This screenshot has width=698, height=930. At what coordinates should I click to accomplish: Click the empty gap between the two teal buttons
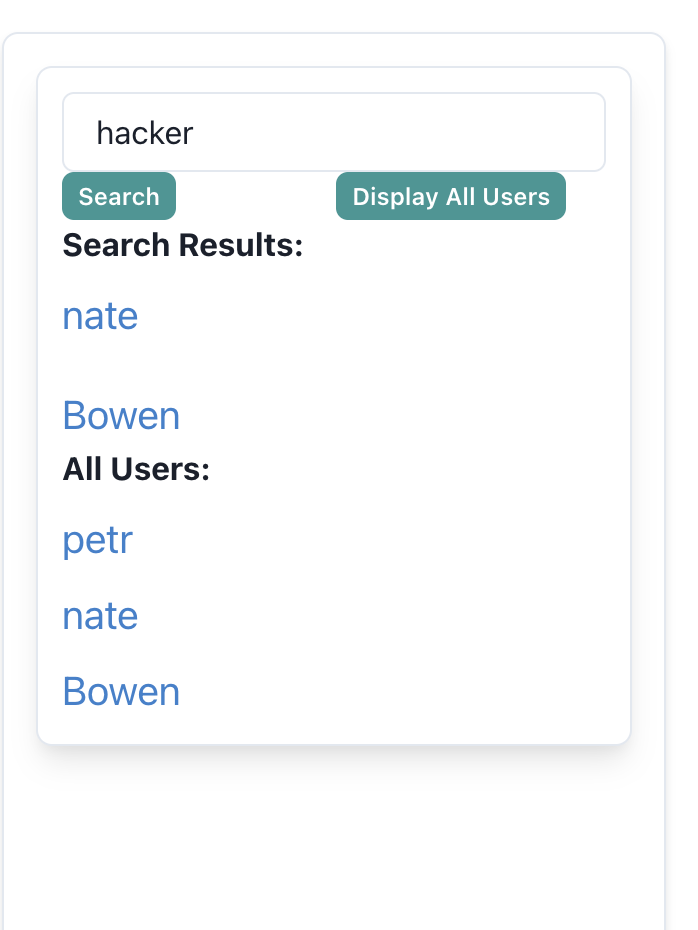point(256,196)
